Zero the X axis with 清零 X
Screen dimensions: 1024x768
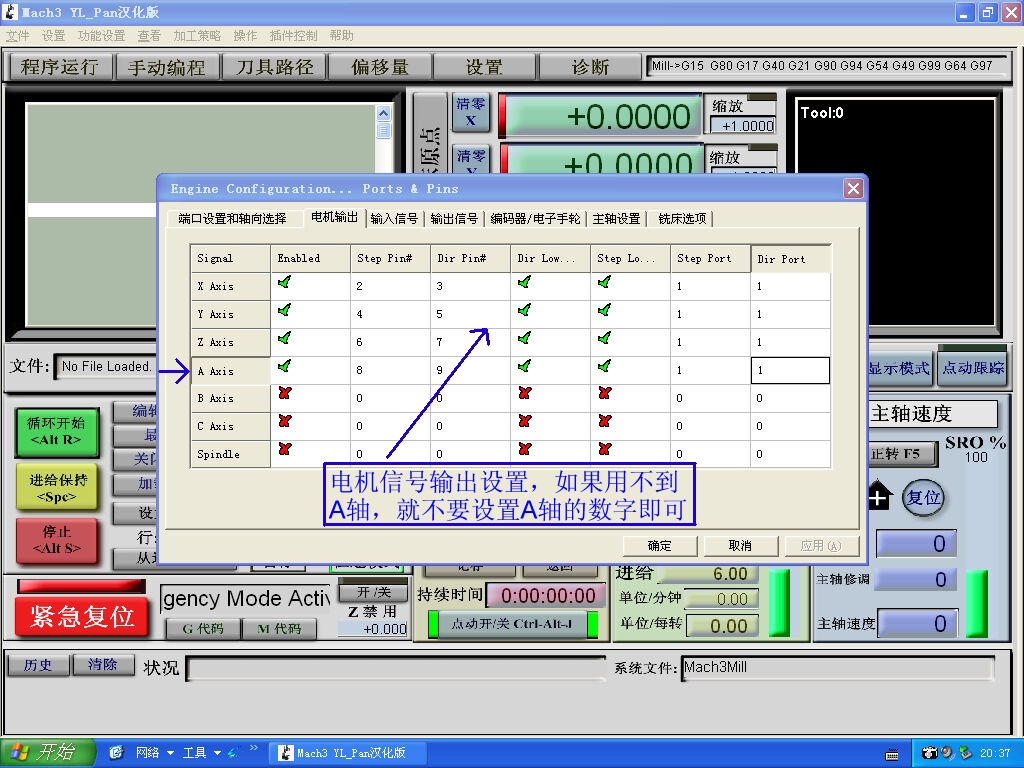click(470, 112)
